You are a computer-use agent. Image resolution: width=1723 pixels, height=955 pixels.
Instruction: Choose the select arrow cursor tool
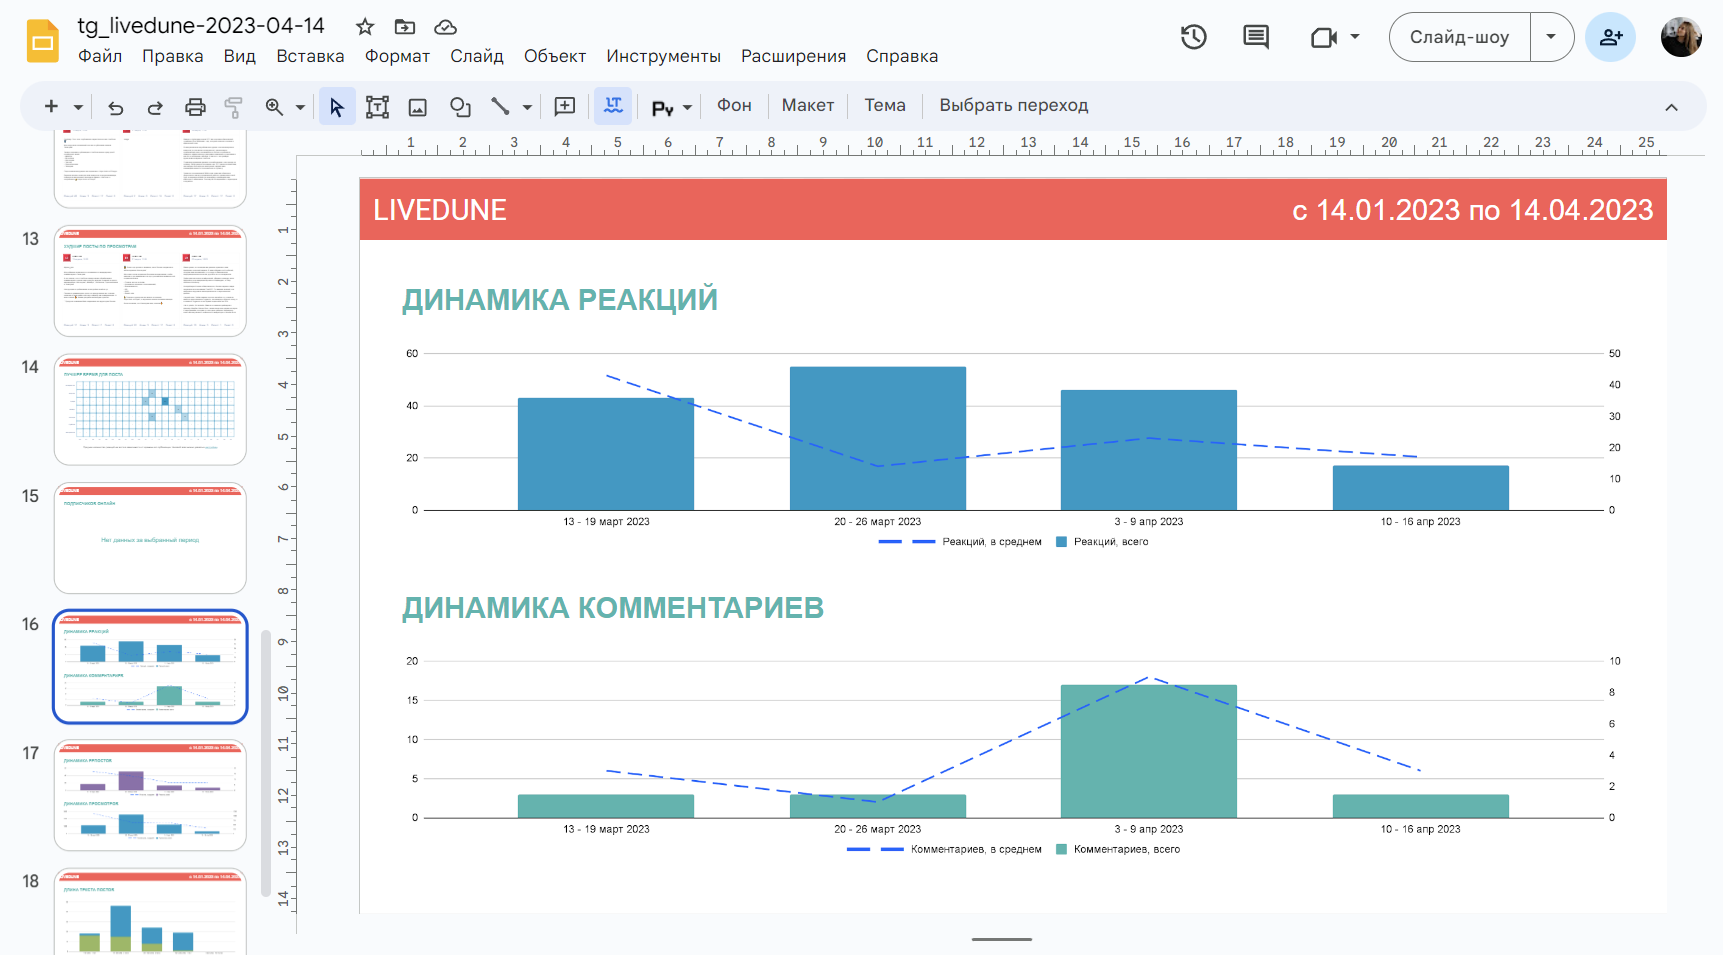point(337,106)
